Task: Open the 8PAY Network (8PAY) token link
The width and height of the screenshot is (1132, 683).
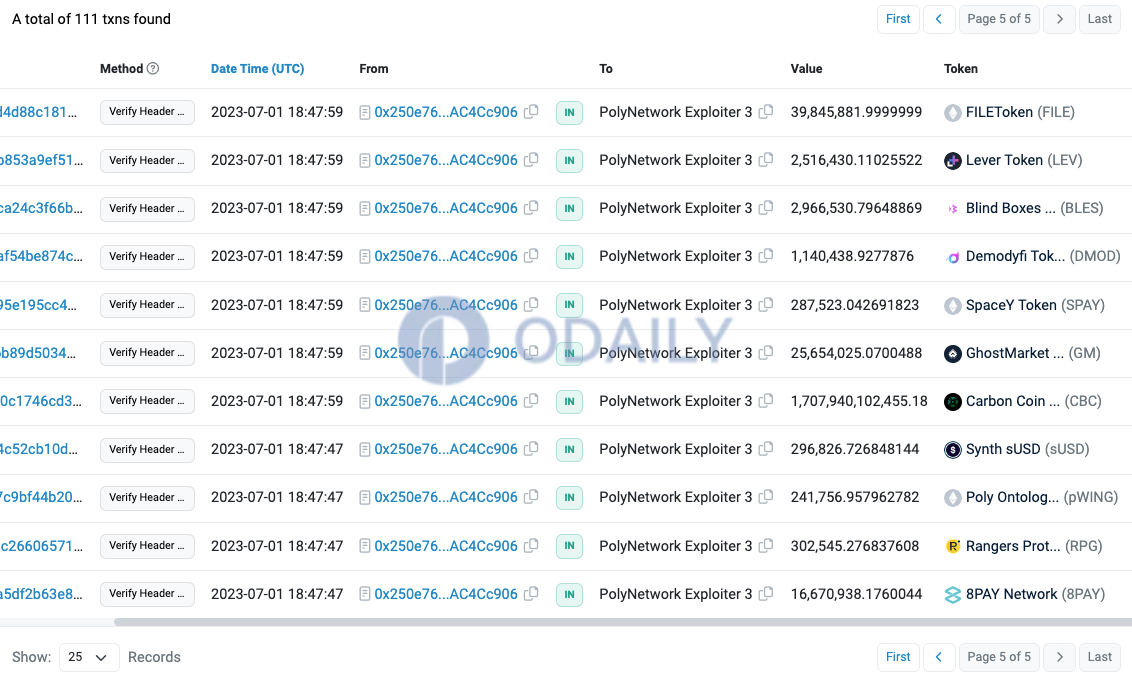Action: 1035,593
